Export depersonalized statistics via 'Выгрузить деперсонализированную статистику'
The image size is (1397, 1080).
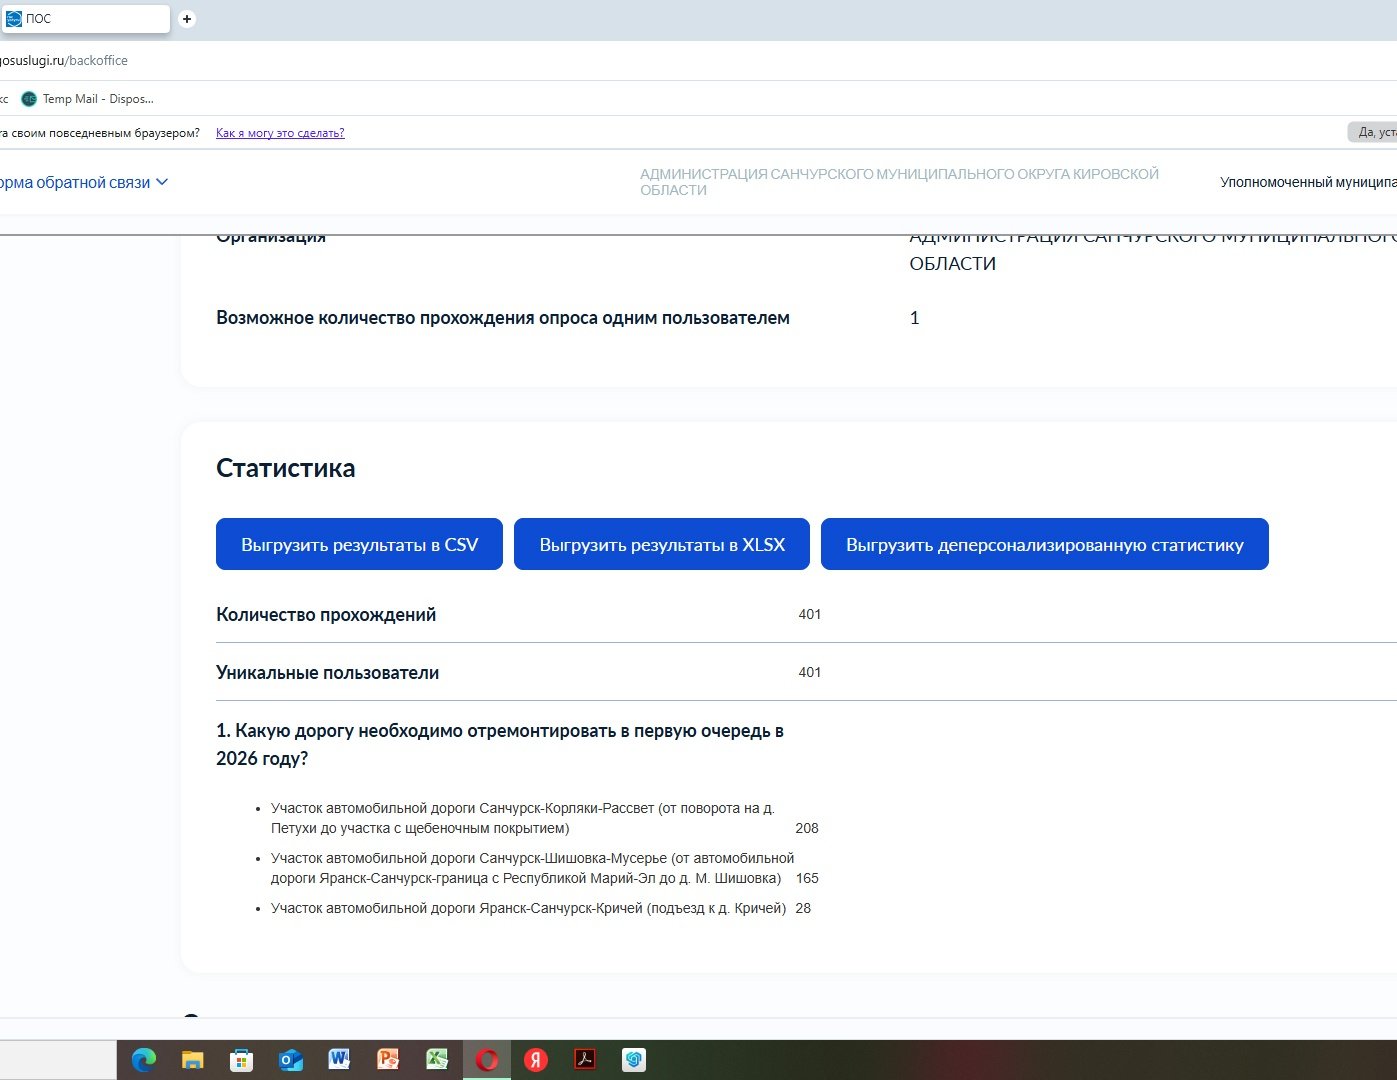1044,545
